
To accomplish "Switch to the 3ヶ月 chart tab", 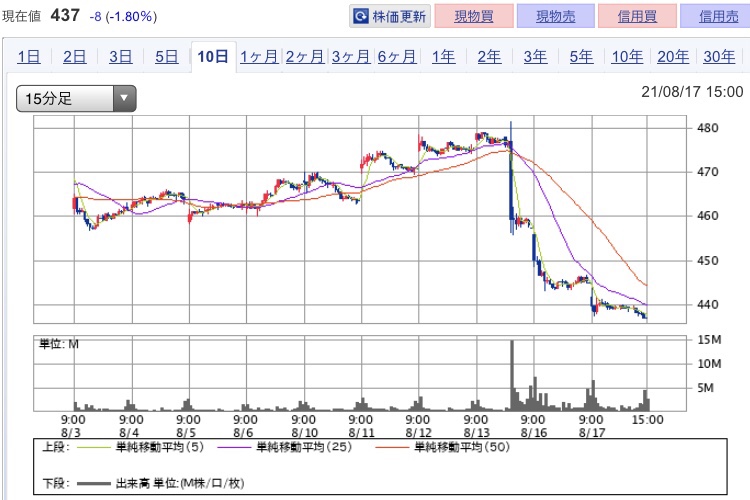I will coord(351,57).
